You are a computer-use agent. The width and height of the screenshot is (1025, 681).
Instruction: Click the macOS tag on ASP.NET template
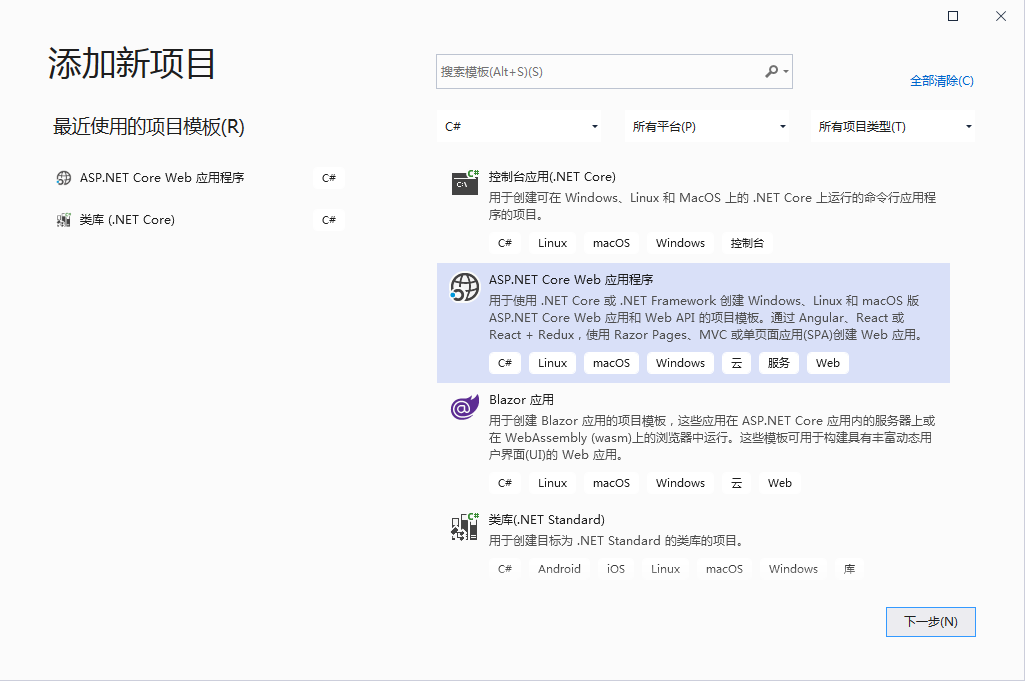click(x=611, y=363)
